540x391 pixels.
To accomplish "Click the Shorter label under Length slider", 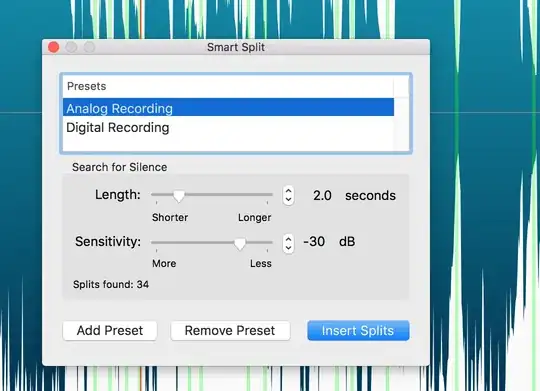I will [170, 218].
